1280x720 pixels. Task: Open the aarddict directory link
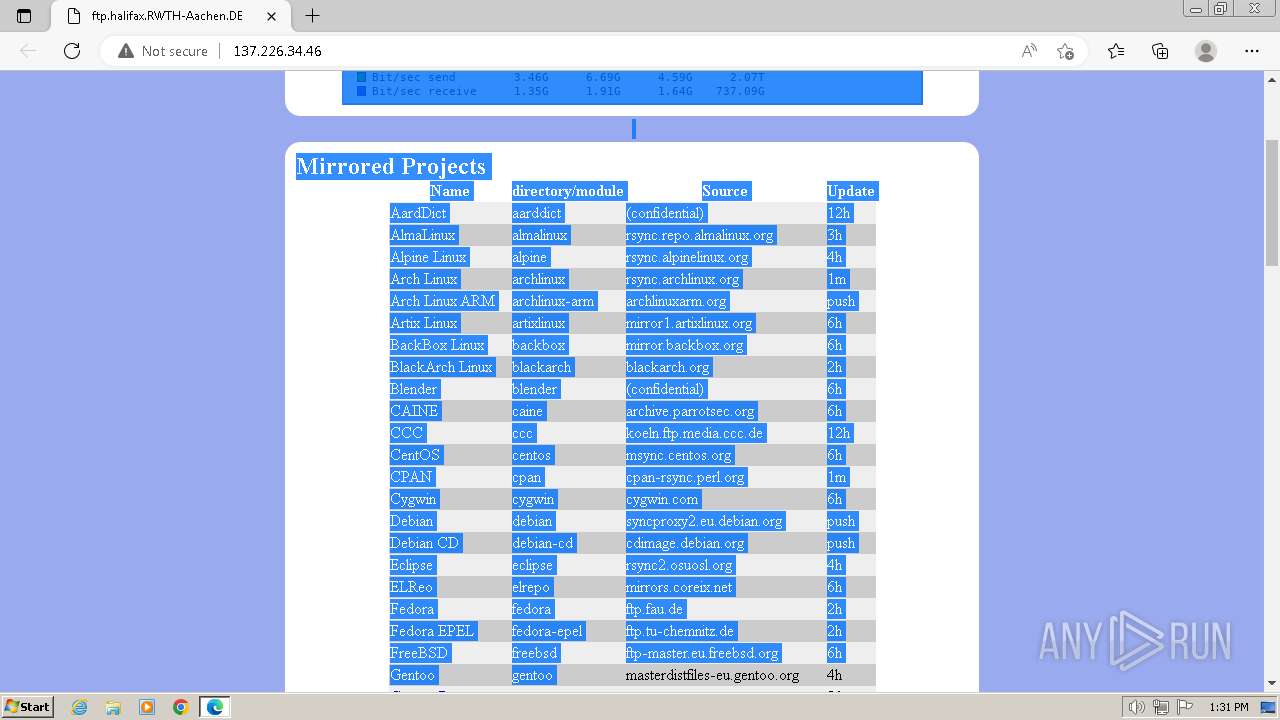538,213
